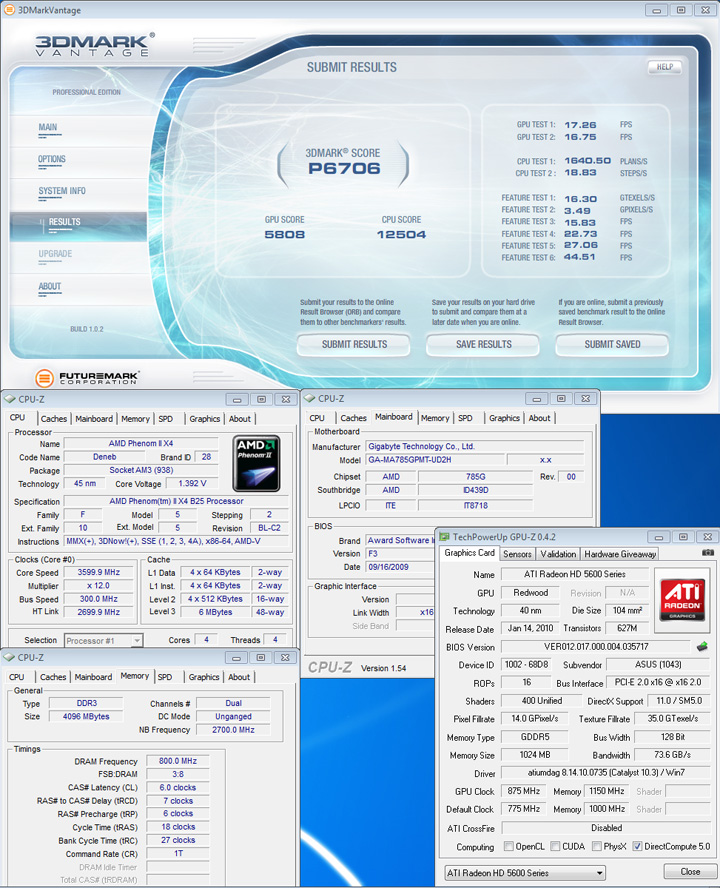The height and width of the screenshot is (888, 720).
Task: Click the P6706 3DMark score
Action: click(x=344, y=168)
